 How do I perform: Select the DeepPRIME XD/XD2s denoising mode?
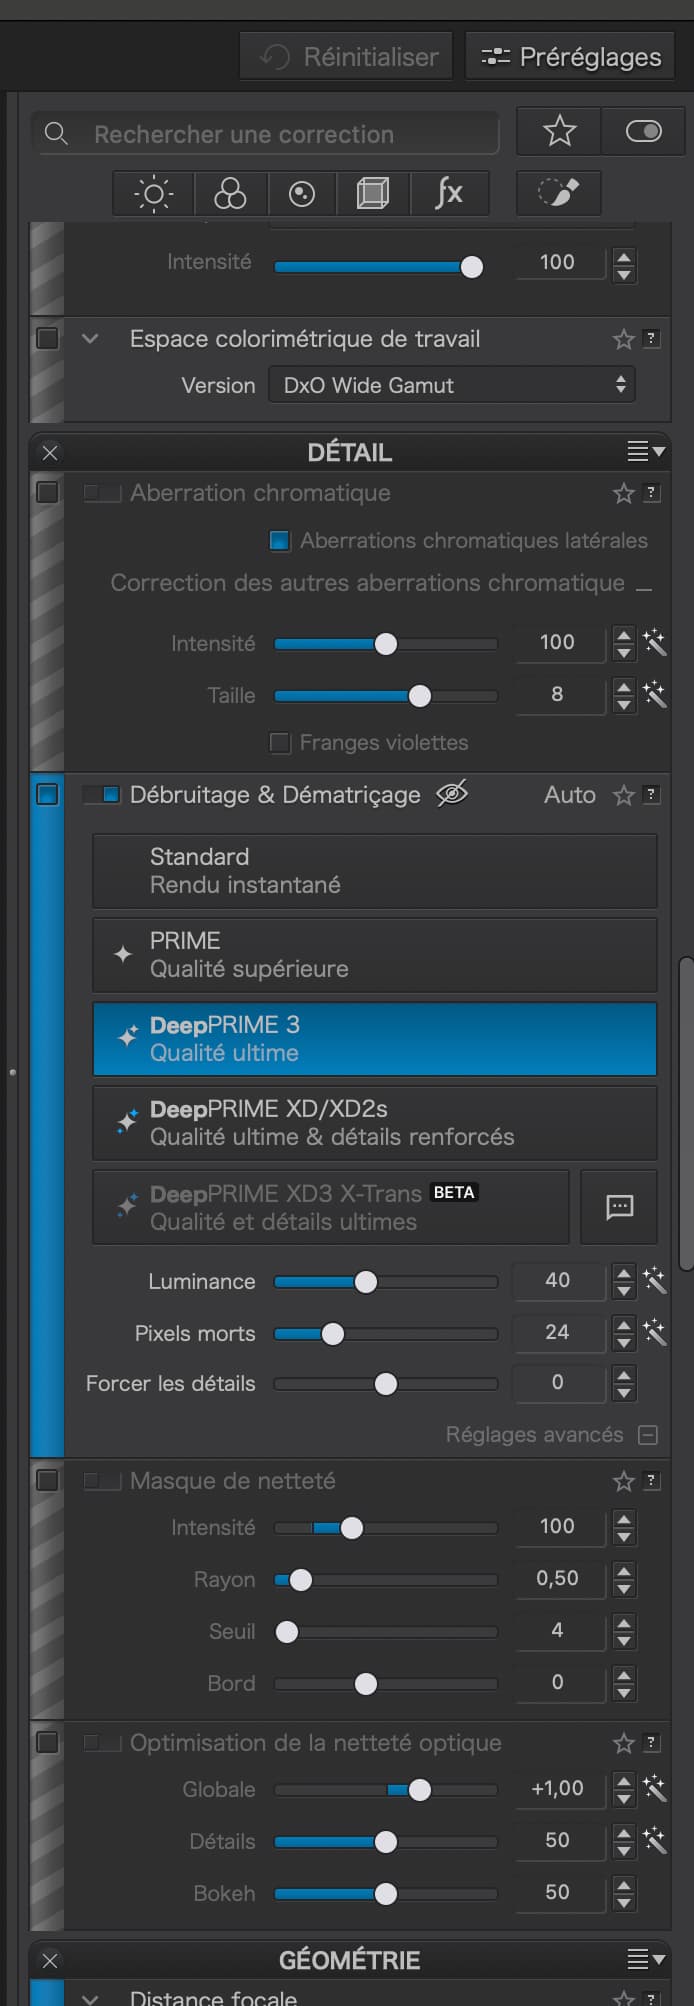[x=375, y=1123]
